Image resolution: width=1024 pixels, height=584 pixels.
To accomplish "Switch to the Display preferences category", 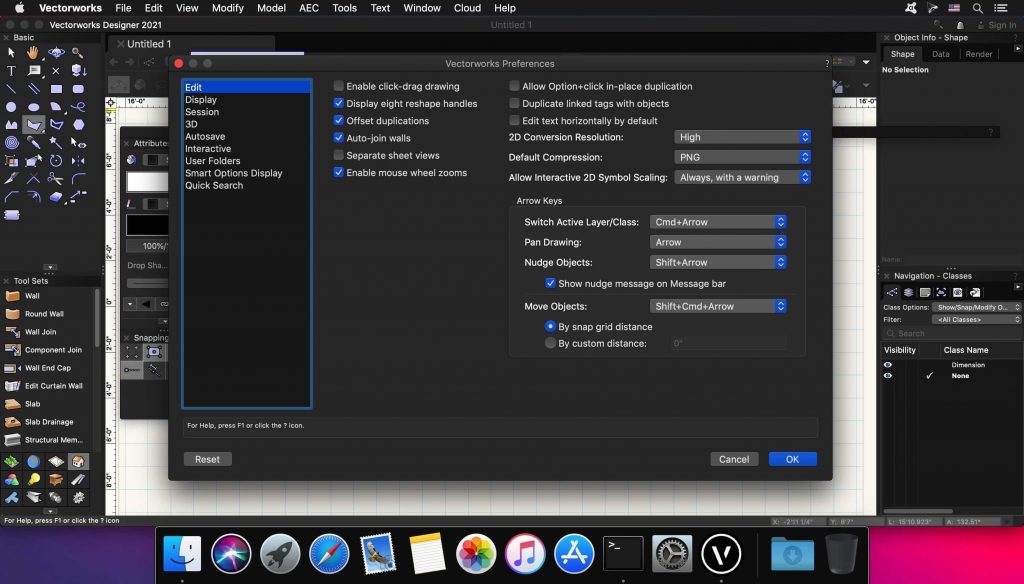I will [203, 99].
